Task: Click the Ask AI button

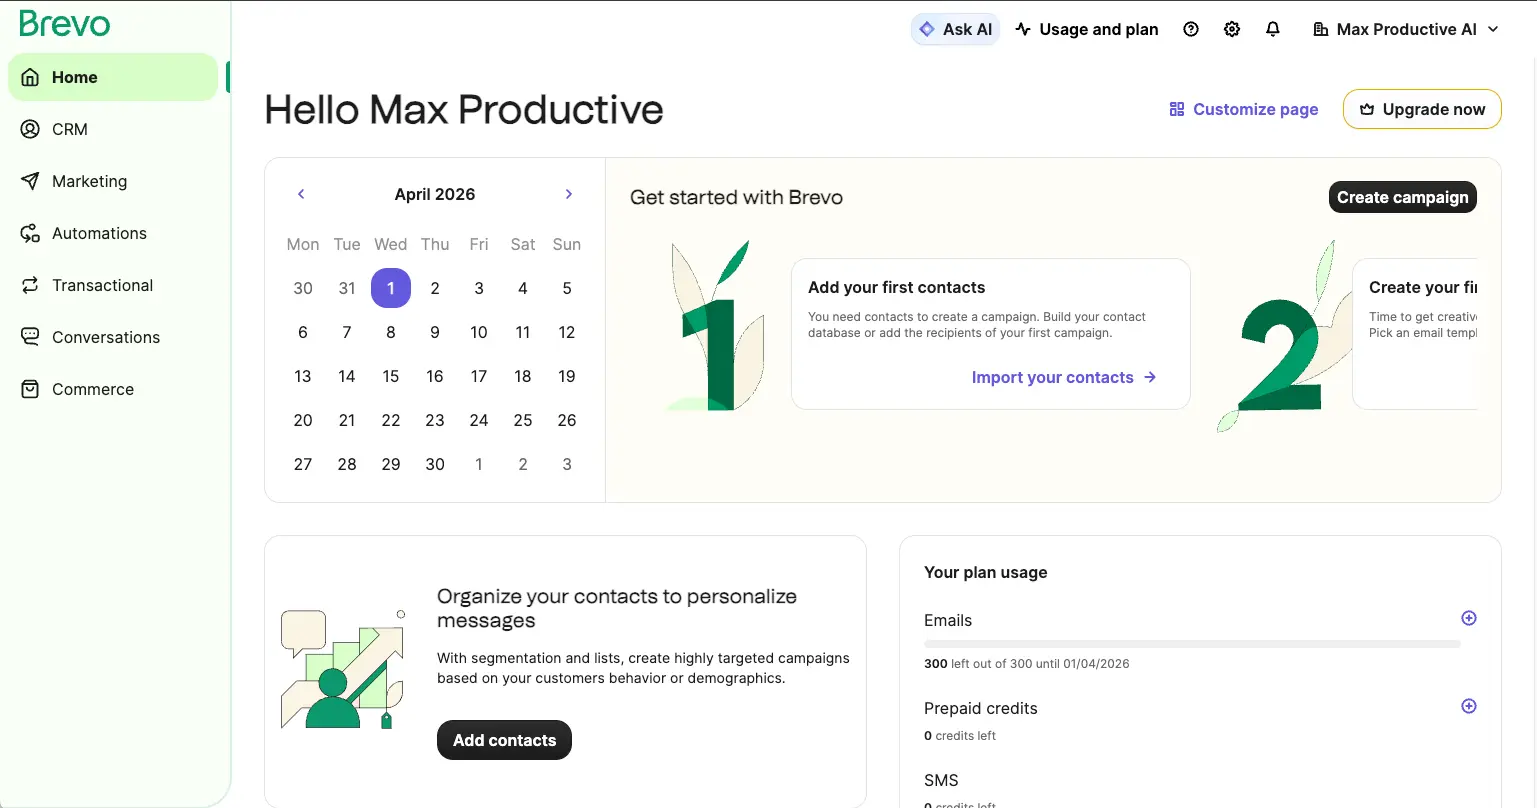Action: click(x=955, y=30)
